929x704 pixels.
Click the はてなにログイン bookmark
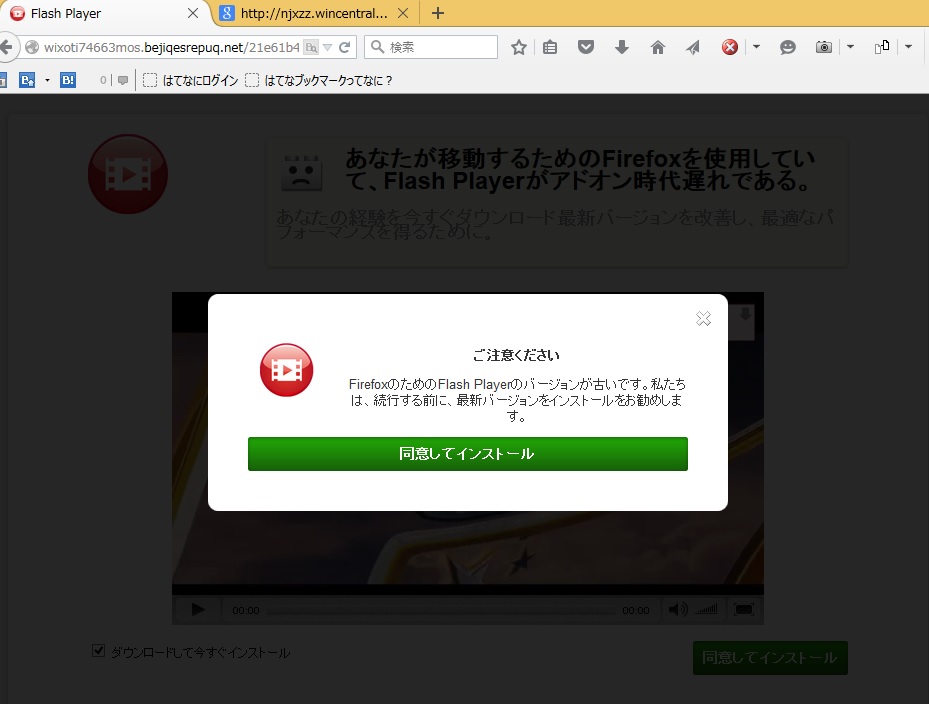(190, 81)
